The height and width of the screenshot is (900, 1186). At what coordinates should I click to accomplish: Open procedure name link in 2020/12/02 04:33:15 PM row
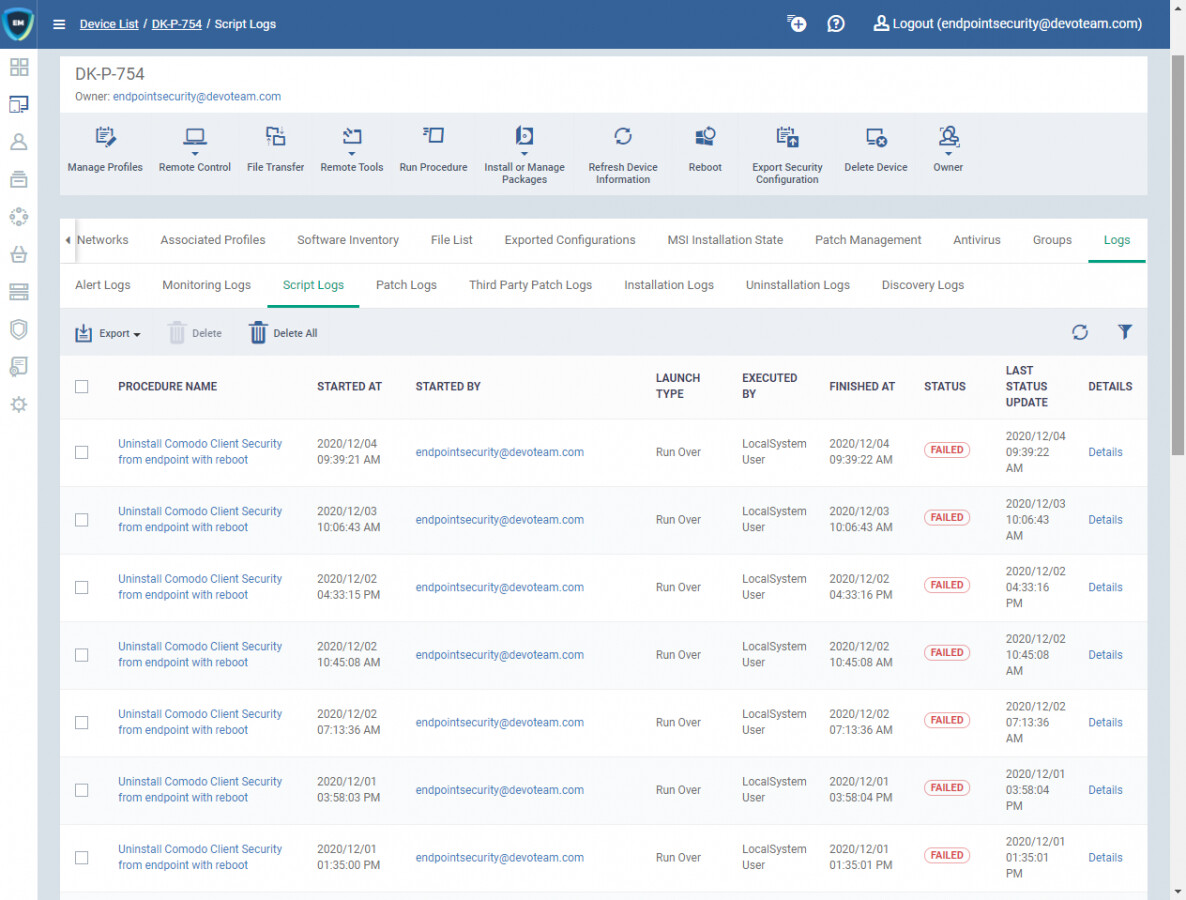click(200, 587)
